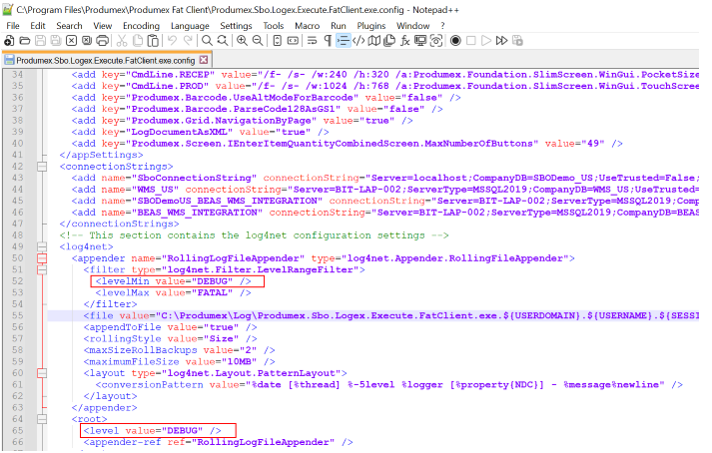
Task: Zoom in with the plus magnifier
Action: click(242, 41)
